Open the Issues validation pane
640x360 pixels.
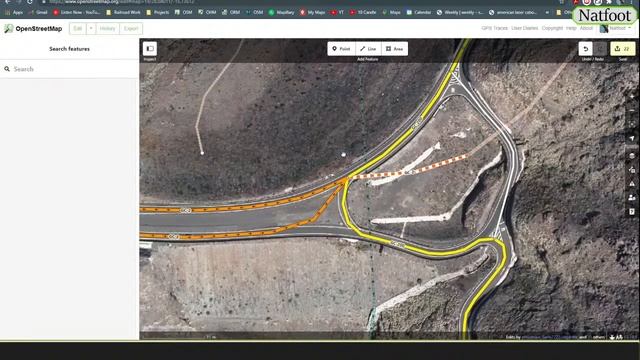click(632, 184)
